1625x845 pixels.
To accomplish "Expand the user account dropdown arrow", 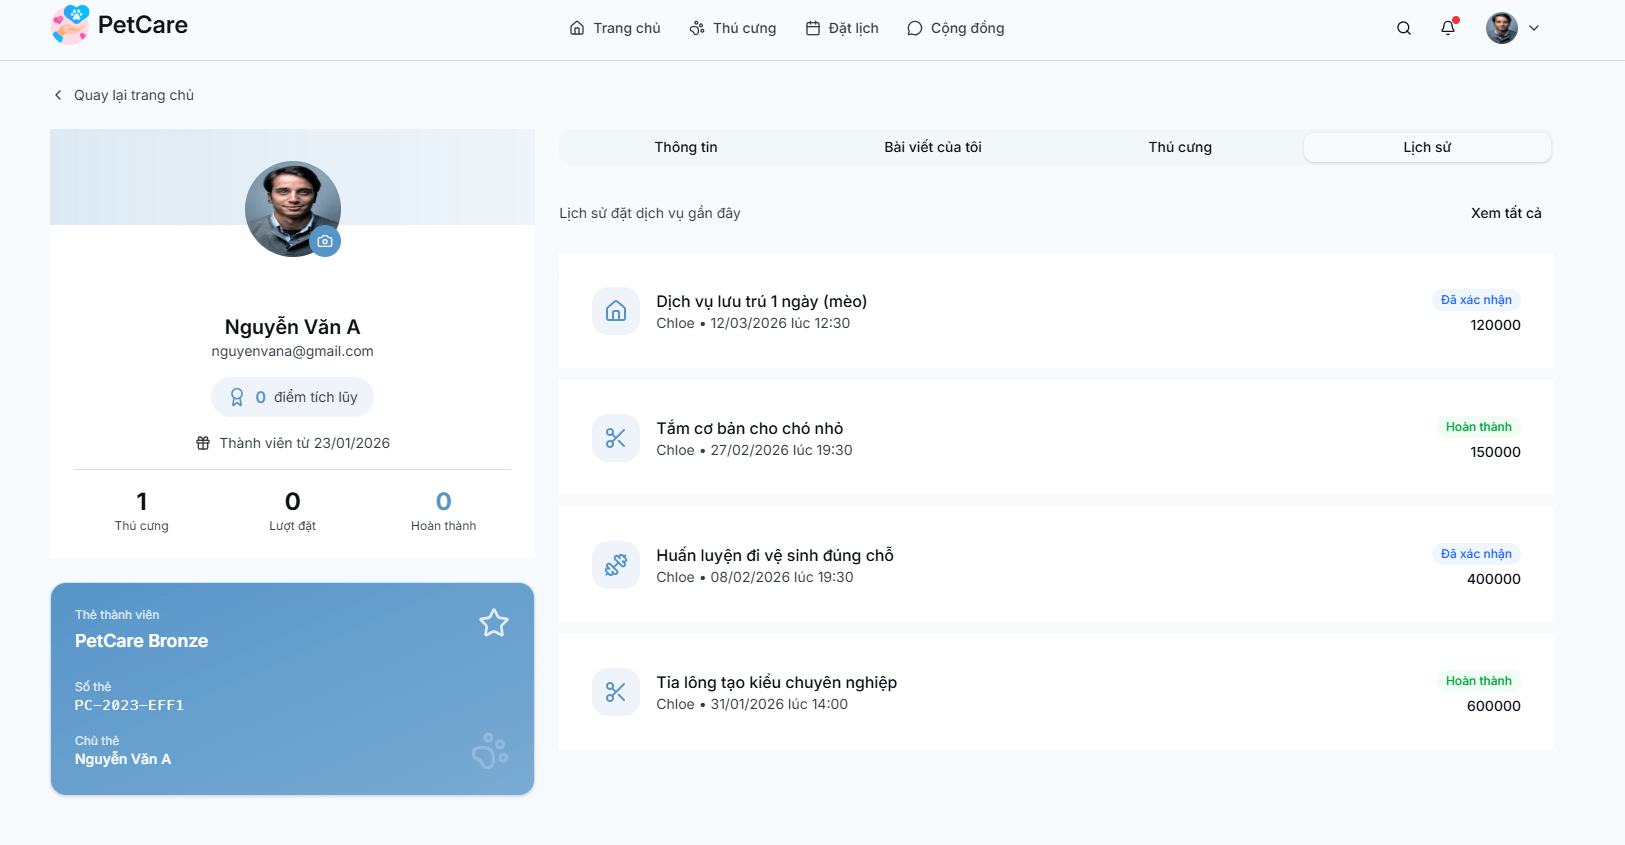I will point(1534,28).
